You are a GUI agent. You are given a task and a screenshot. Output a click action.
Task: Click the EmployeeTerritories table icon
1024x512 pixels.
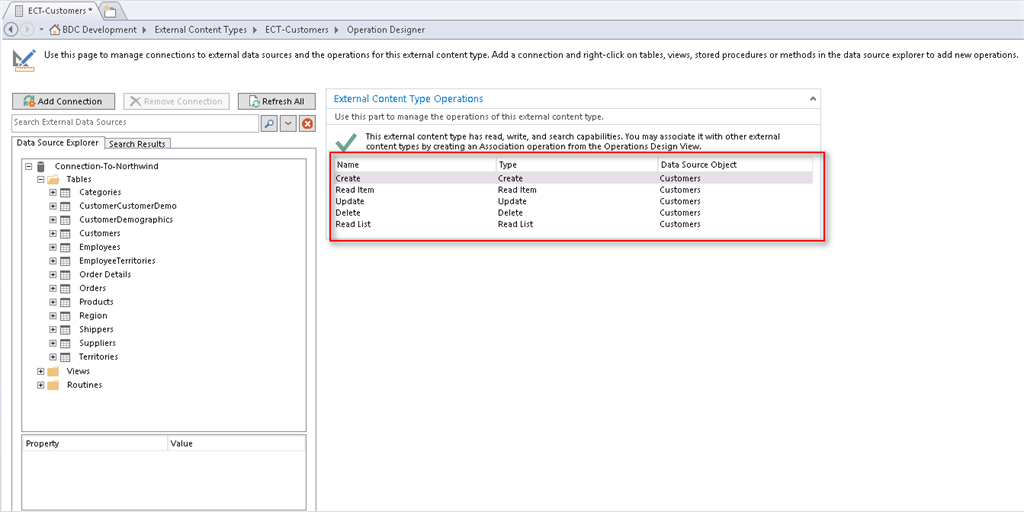pyautogui.click(x=65, y=261)
